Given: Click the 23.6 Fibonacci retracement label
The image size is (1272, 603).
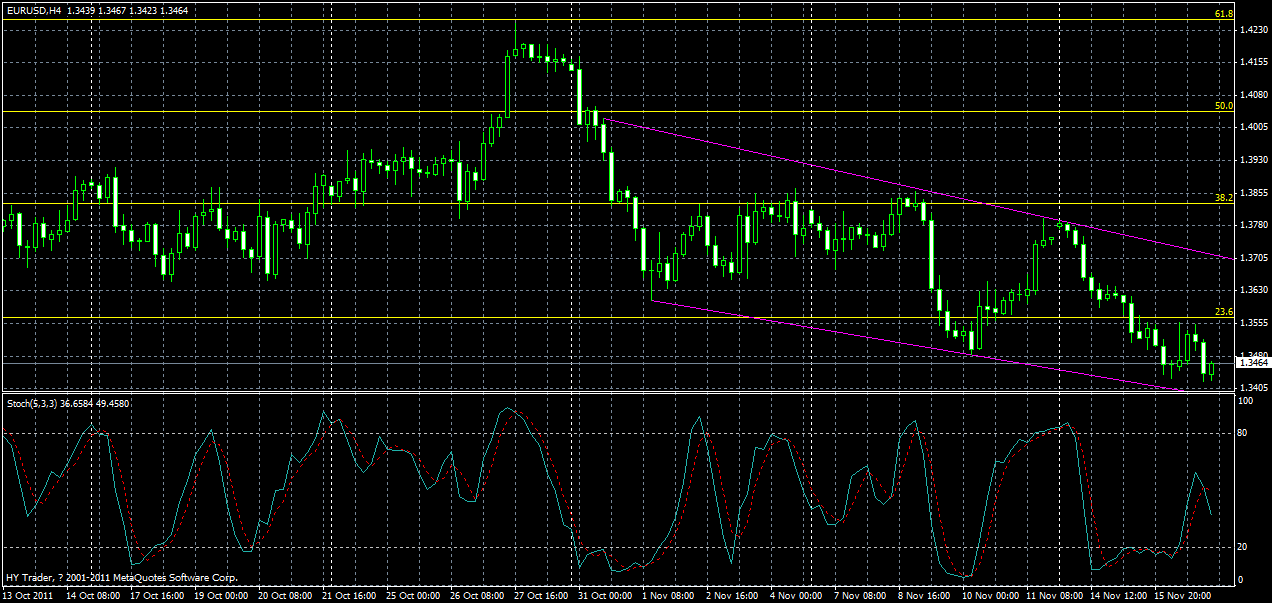Looking at the screenshot, I should point(1222,313).
